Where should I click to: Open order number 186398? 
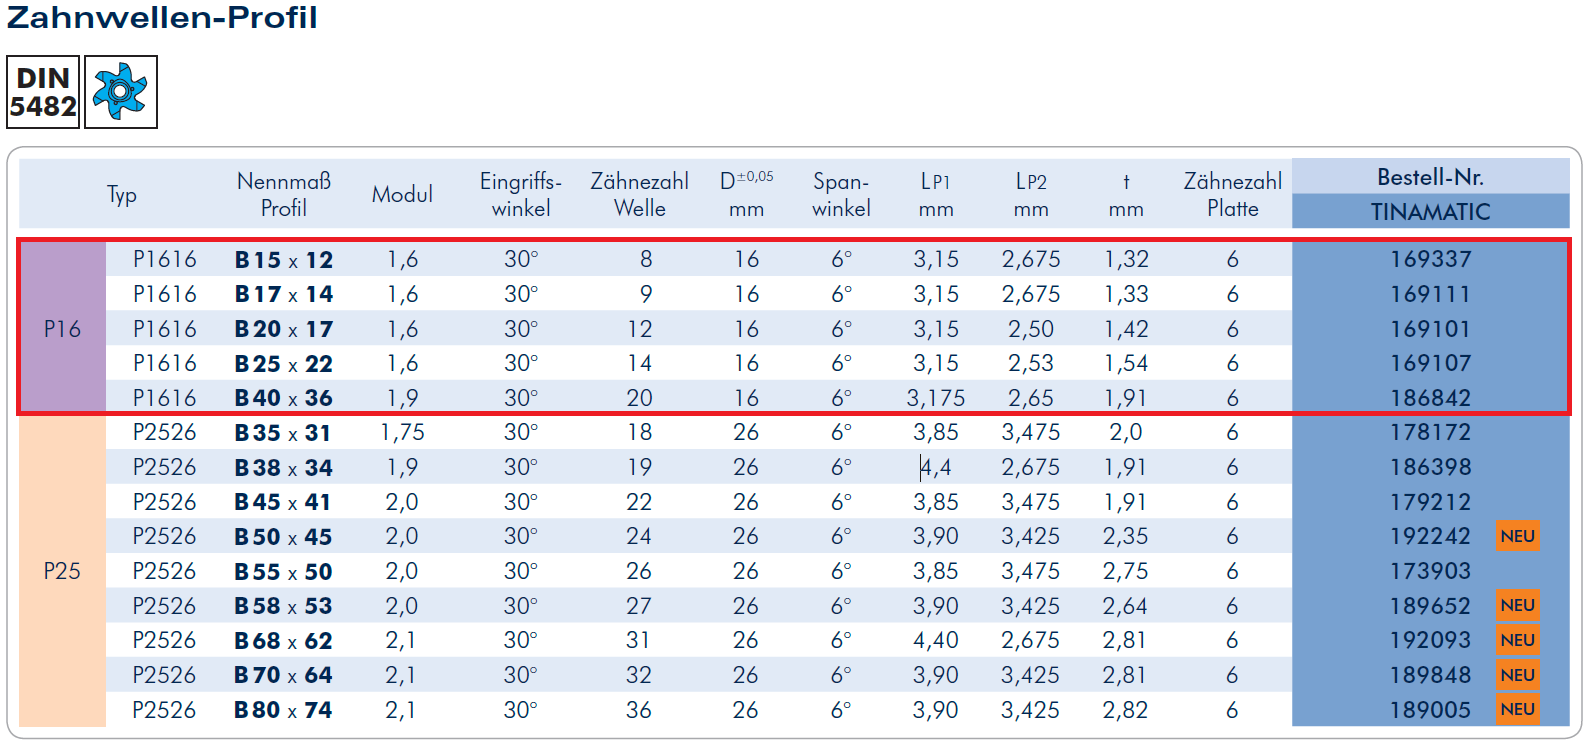1430,467
